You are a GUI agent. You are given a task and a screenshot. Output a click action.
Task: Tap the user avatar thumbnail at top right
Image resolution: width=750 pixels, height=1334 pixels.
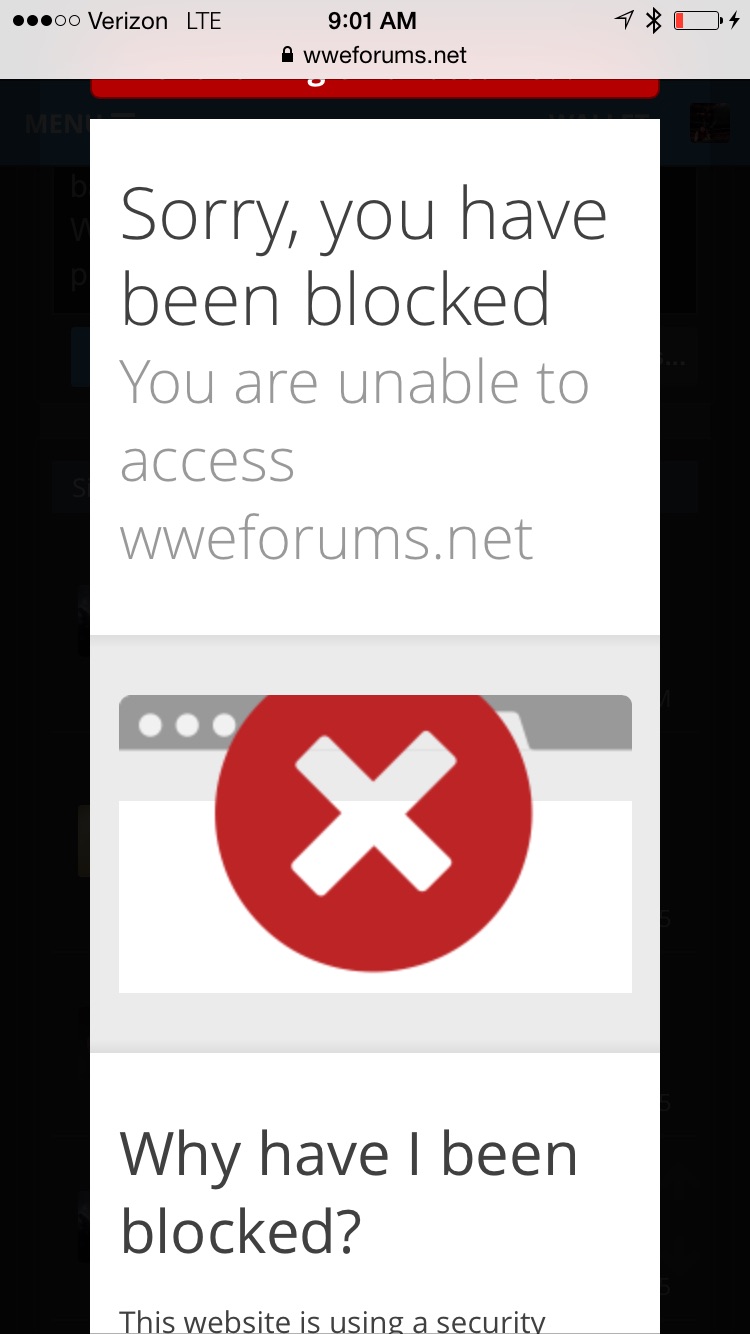[x=709, y=123]
